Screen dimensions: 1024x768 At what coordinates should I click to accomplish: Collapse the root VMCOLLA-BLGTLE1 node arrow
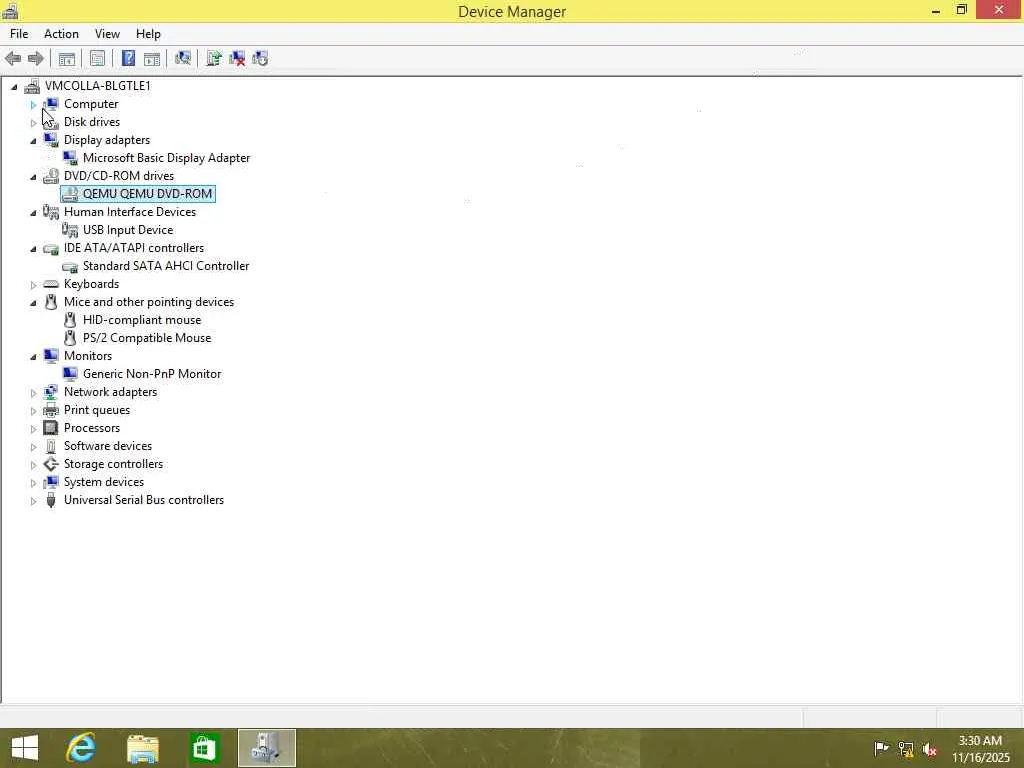click(14, 86)
